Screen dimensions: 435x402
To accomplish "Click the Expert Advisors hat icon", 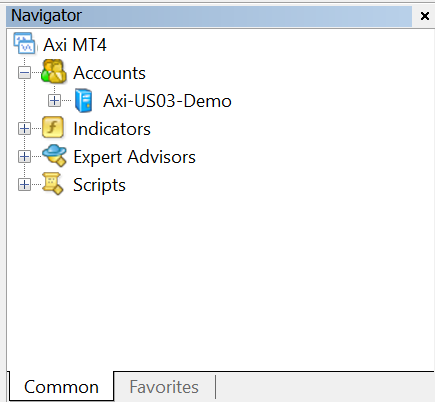I will (x=54, y=155).
